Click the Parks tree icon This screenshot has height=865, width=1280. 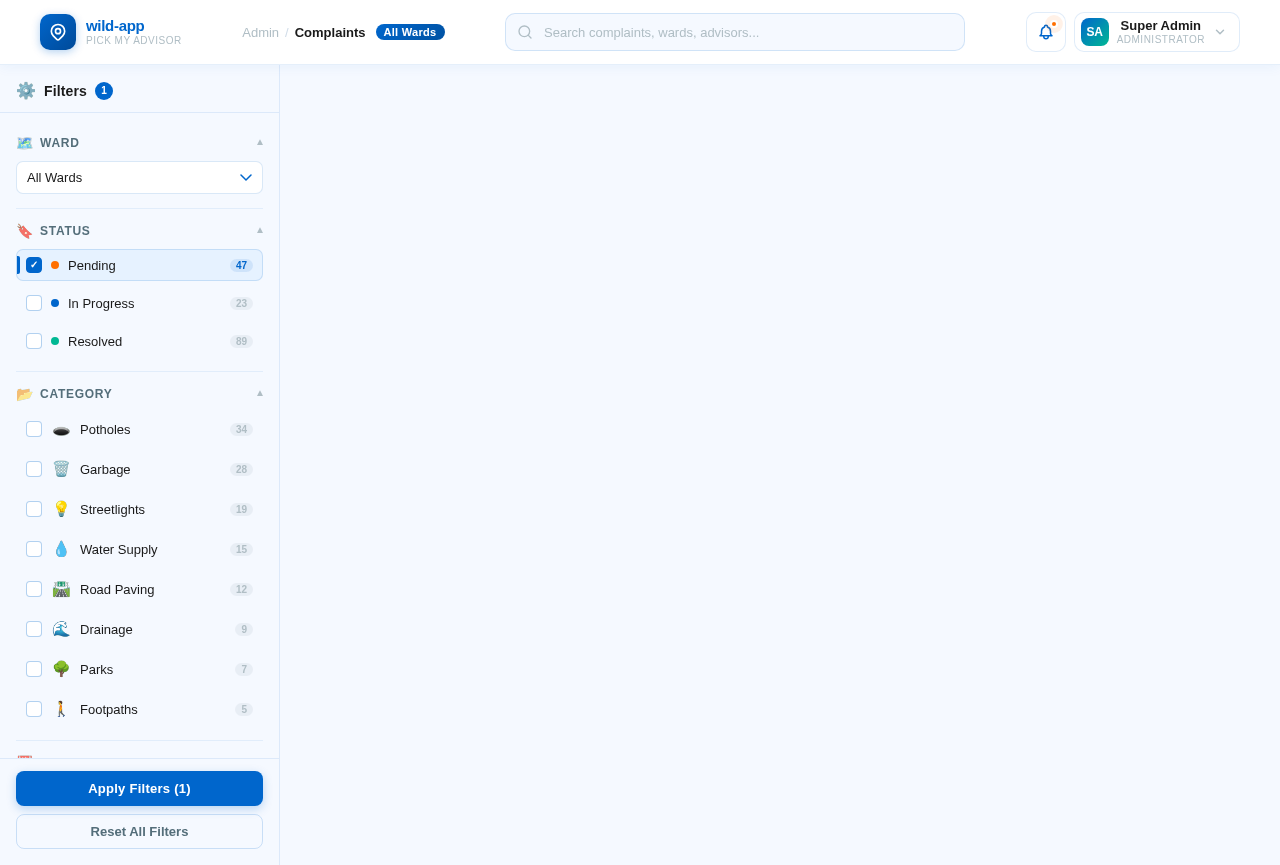click(x=61, y=669)
